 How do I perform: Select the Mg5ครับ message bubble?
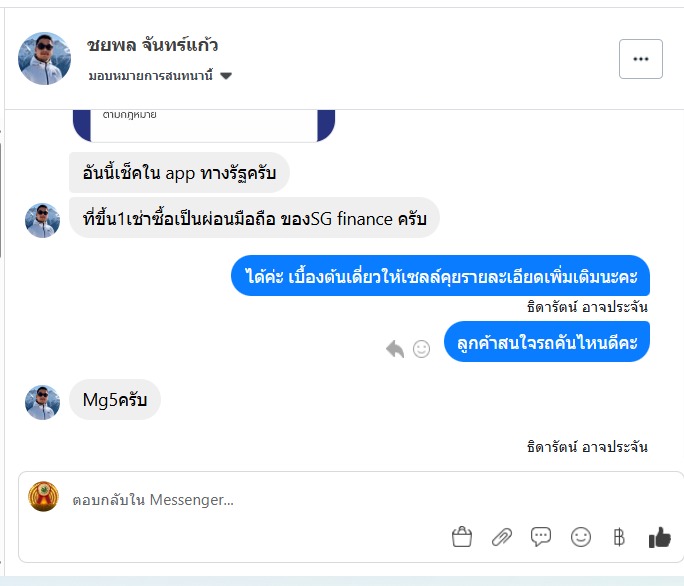pos(115,400)
